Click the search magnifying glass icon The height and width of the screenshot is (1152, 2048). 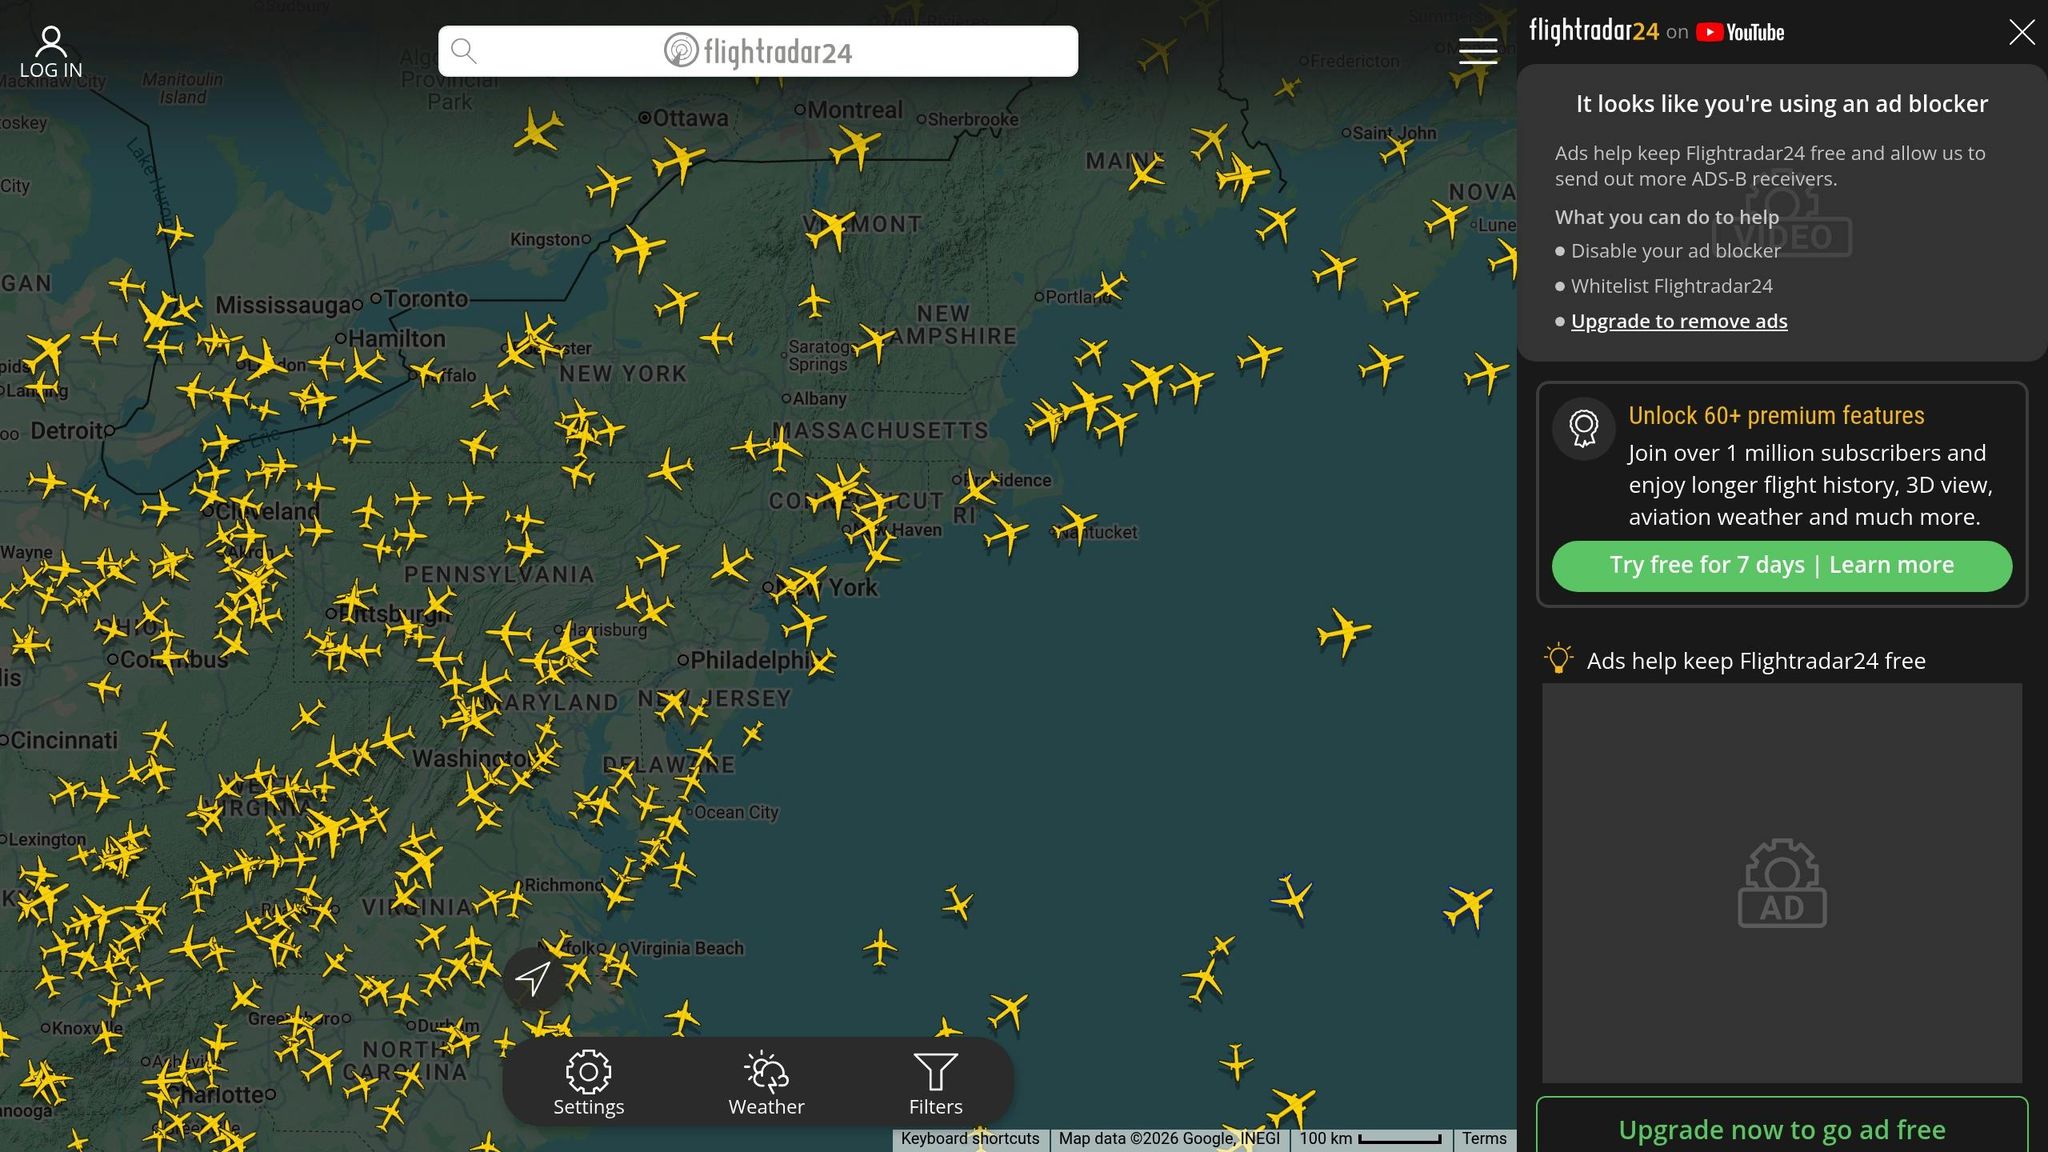[463, 51]
